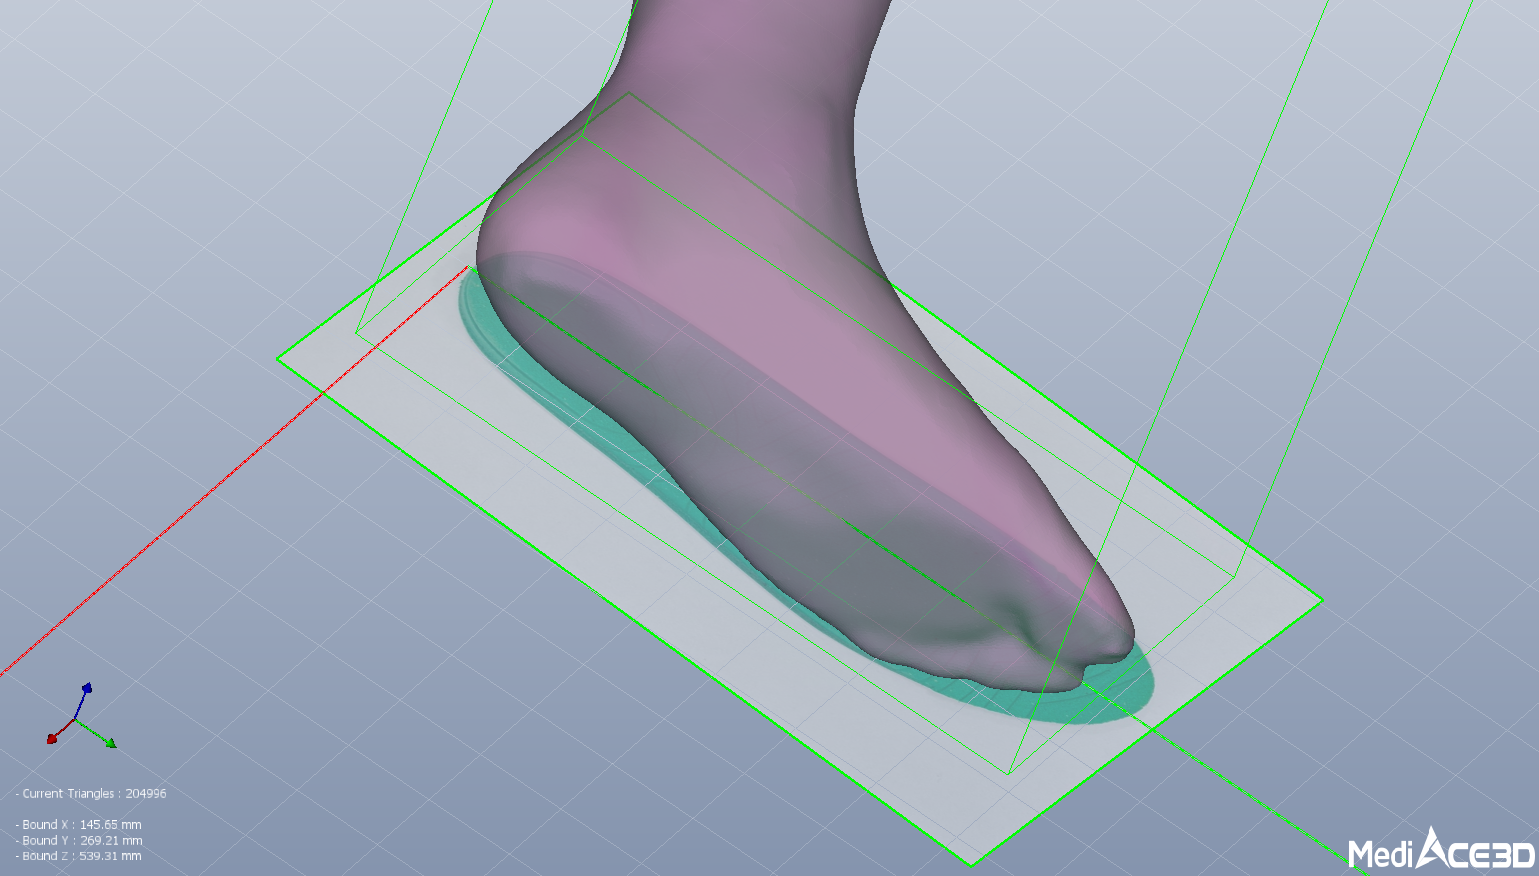Click the blue Z-axis arrow on gizmo
Screen dimensions: 1539x876
87,689
